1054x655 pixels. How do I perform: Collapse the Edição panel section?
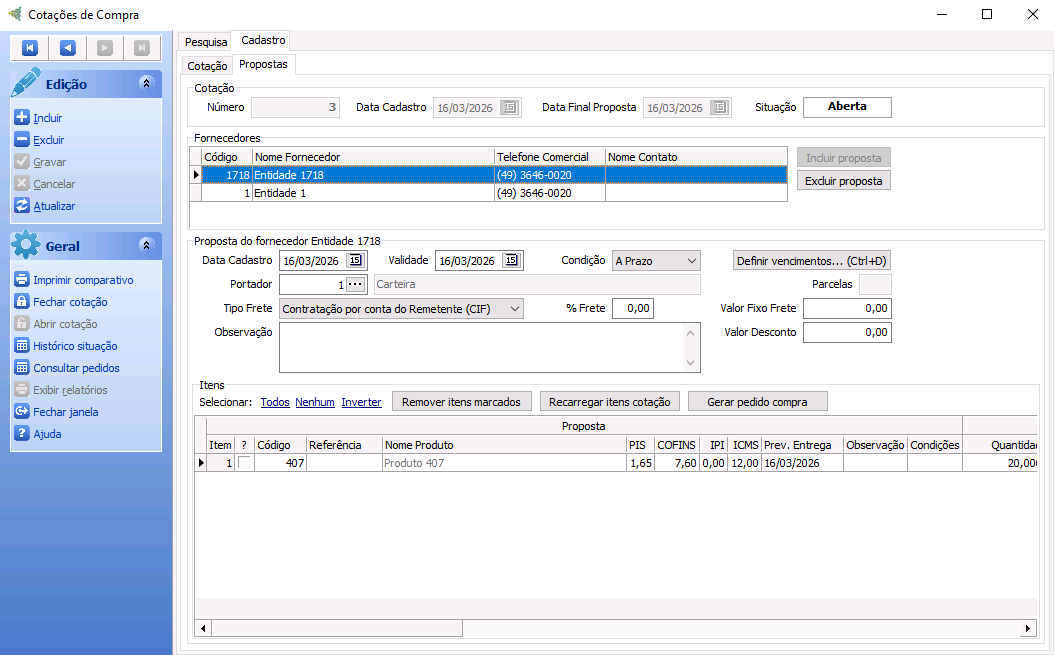pos(146,84)
